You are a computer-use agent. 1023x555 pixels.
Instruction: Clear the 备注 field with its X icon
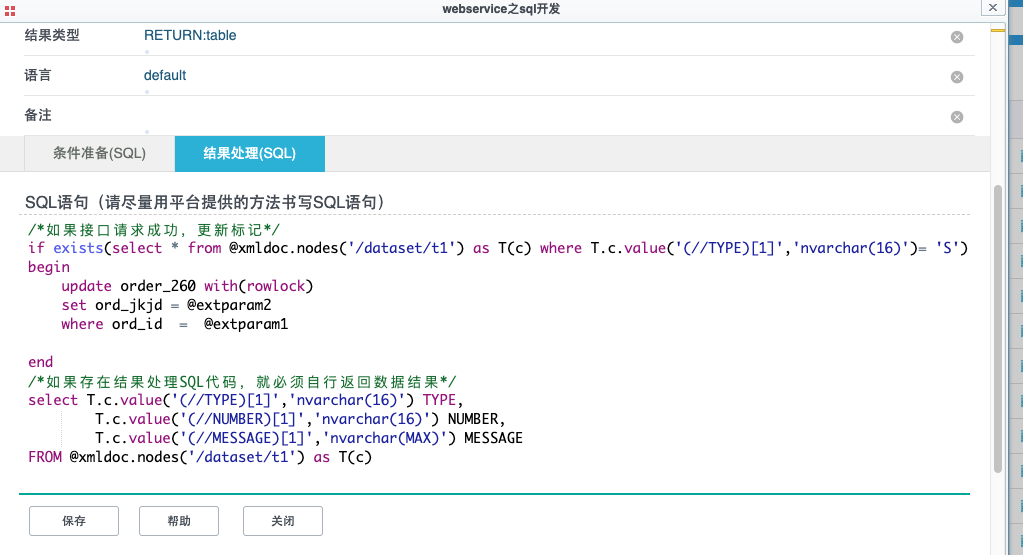[x=956, y=117]
